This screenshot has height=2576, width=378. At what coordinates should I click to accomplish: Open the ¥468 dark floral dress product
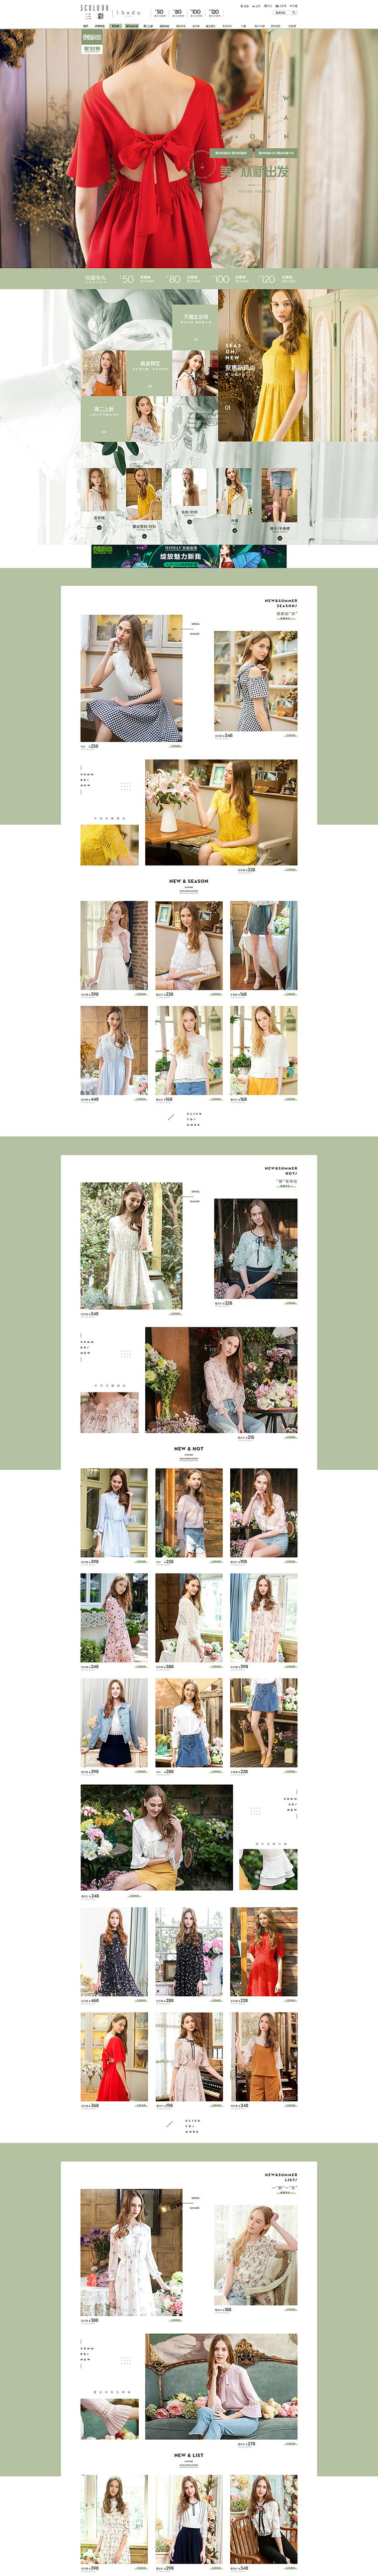pos(114,1951)
